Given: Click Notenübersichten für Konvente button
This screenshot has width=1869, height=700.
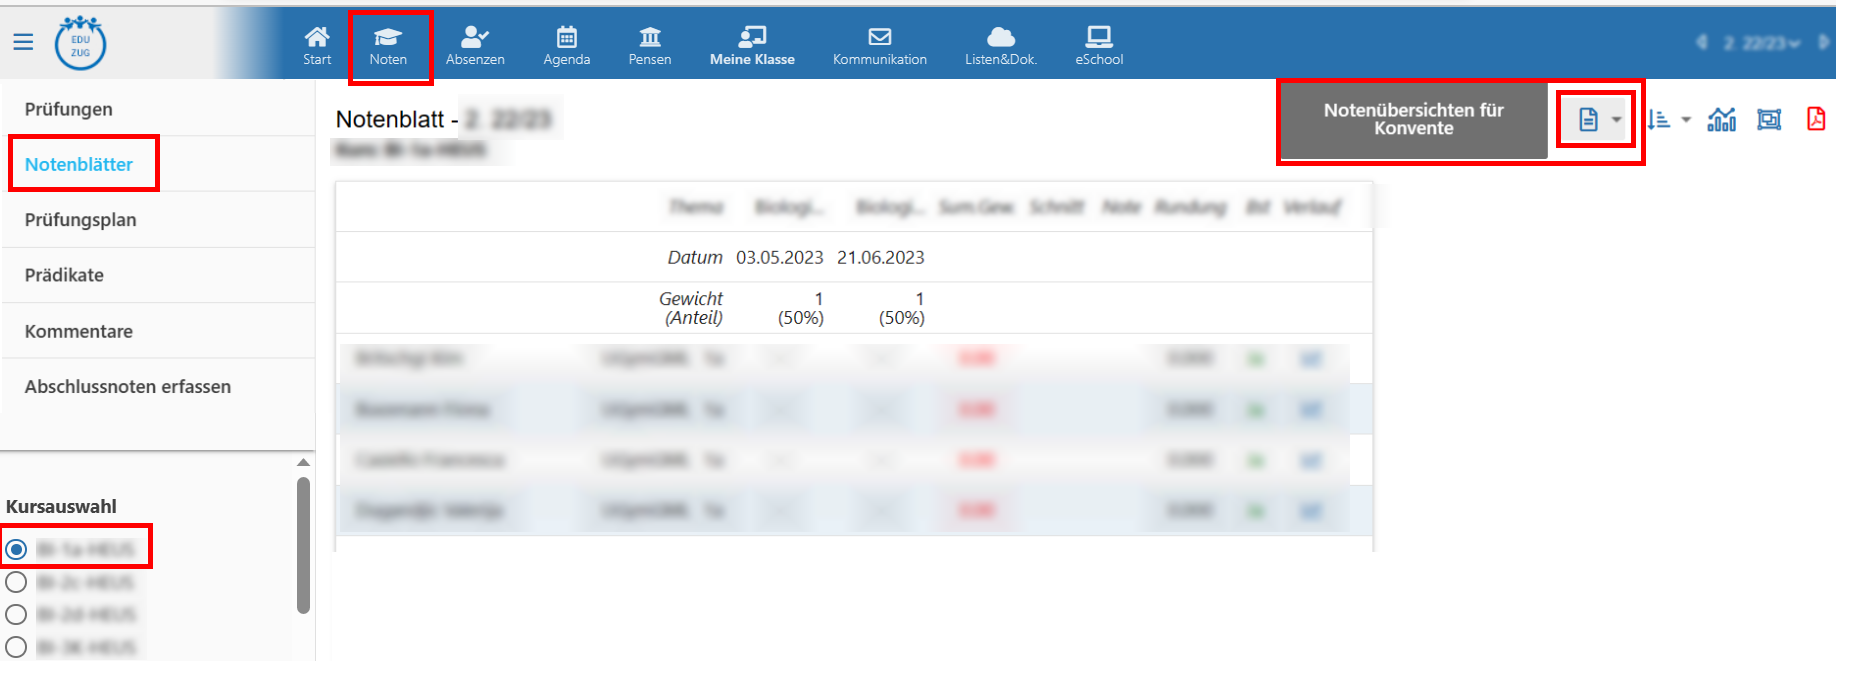Looking at the screenshot, I should [1413, 119].
